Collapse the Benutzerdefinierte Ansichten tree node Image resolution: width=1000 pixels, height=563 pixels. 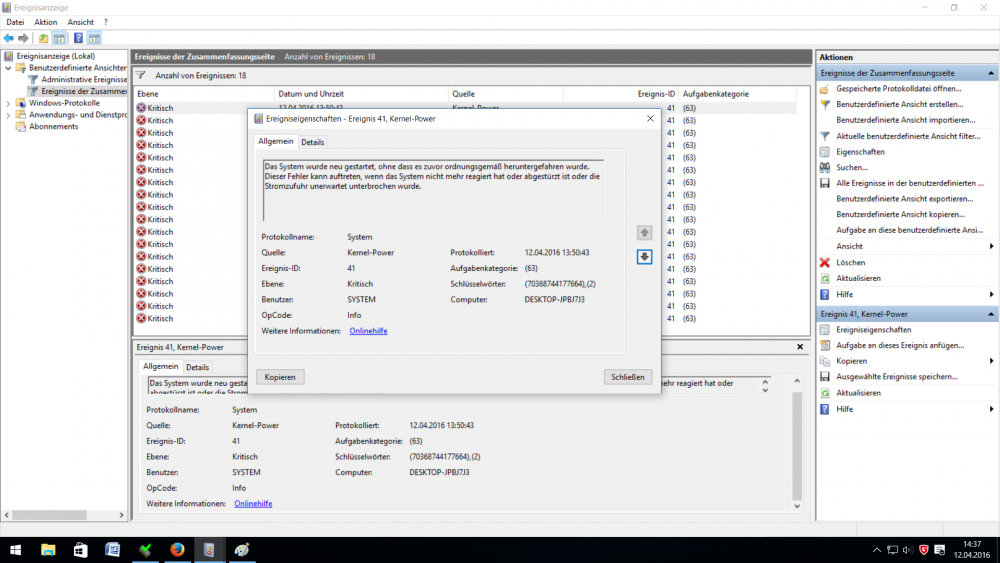9,68
